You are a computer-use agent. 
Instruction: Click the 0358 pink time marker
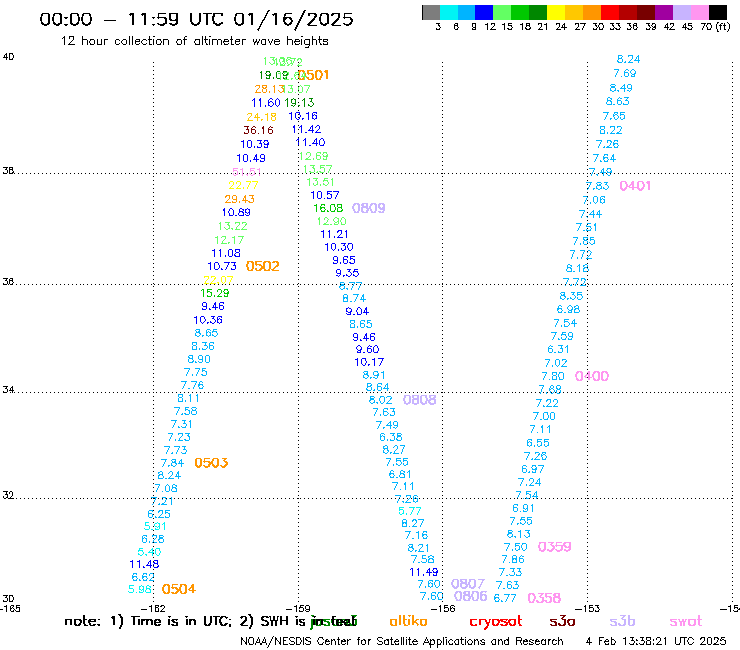click(x=544, y=599)
